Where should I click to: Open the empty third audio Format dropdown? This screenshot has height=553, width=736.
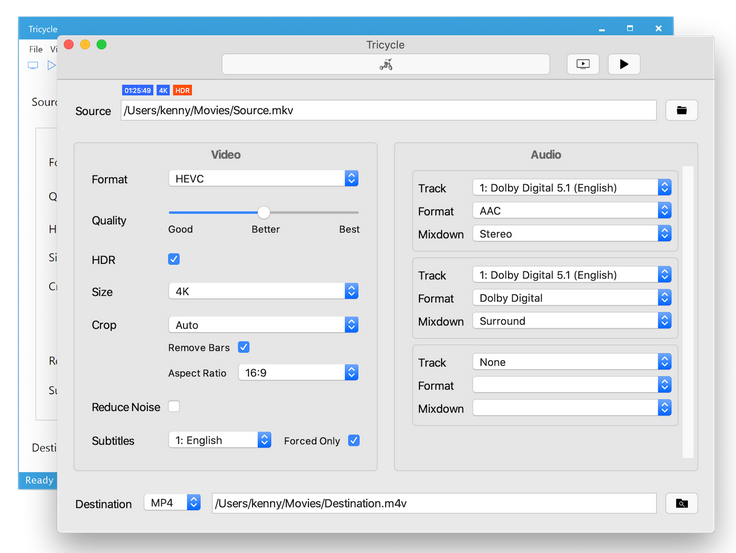pos(572,385)
